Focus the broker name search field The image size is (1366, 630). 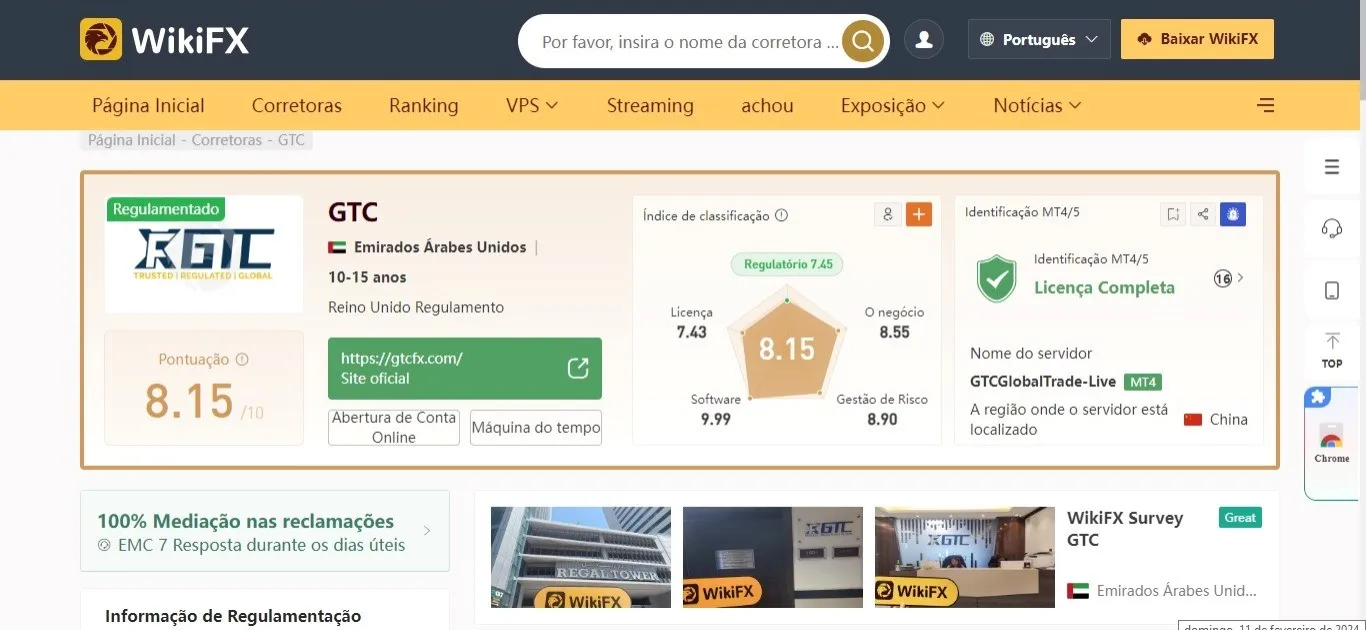pos(690,42)
